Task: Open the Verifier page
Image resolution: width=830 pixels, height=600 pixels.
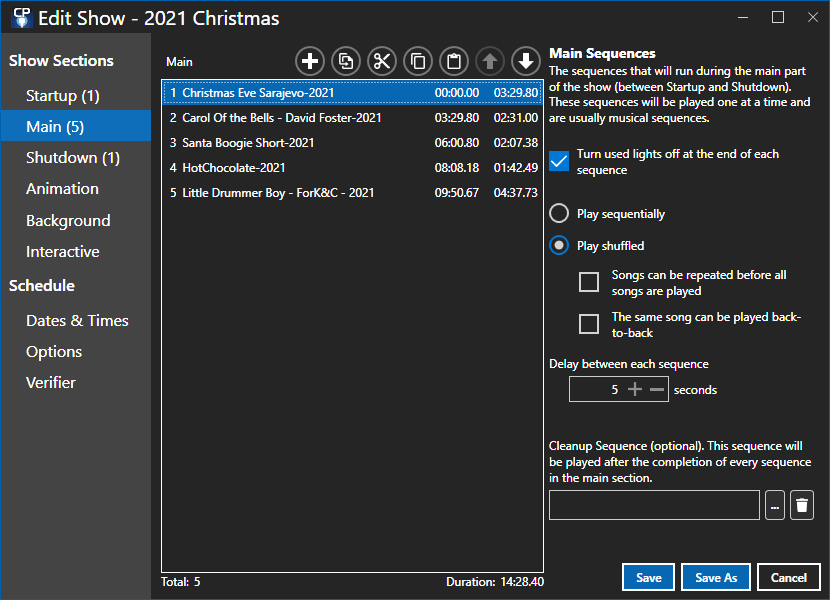Action: 76,382
